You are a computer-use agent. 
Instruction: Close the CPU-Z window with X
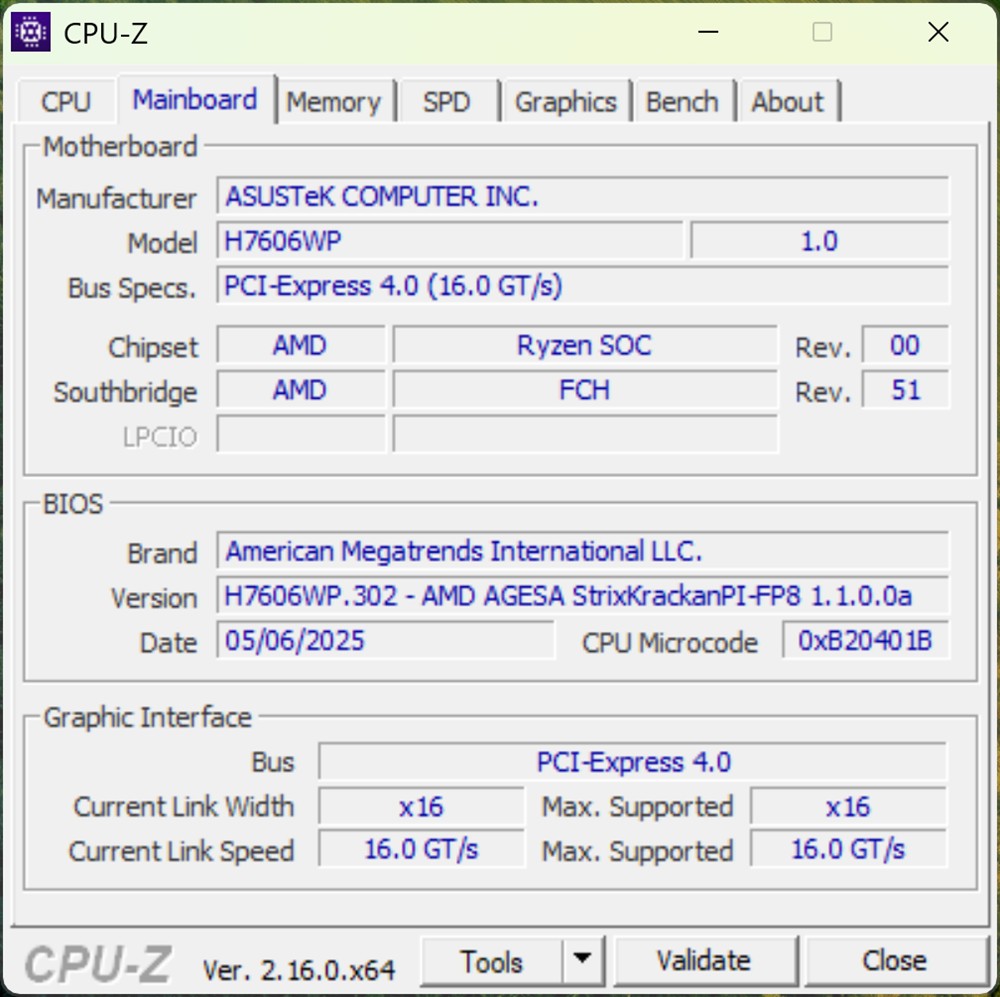point(938,32)
